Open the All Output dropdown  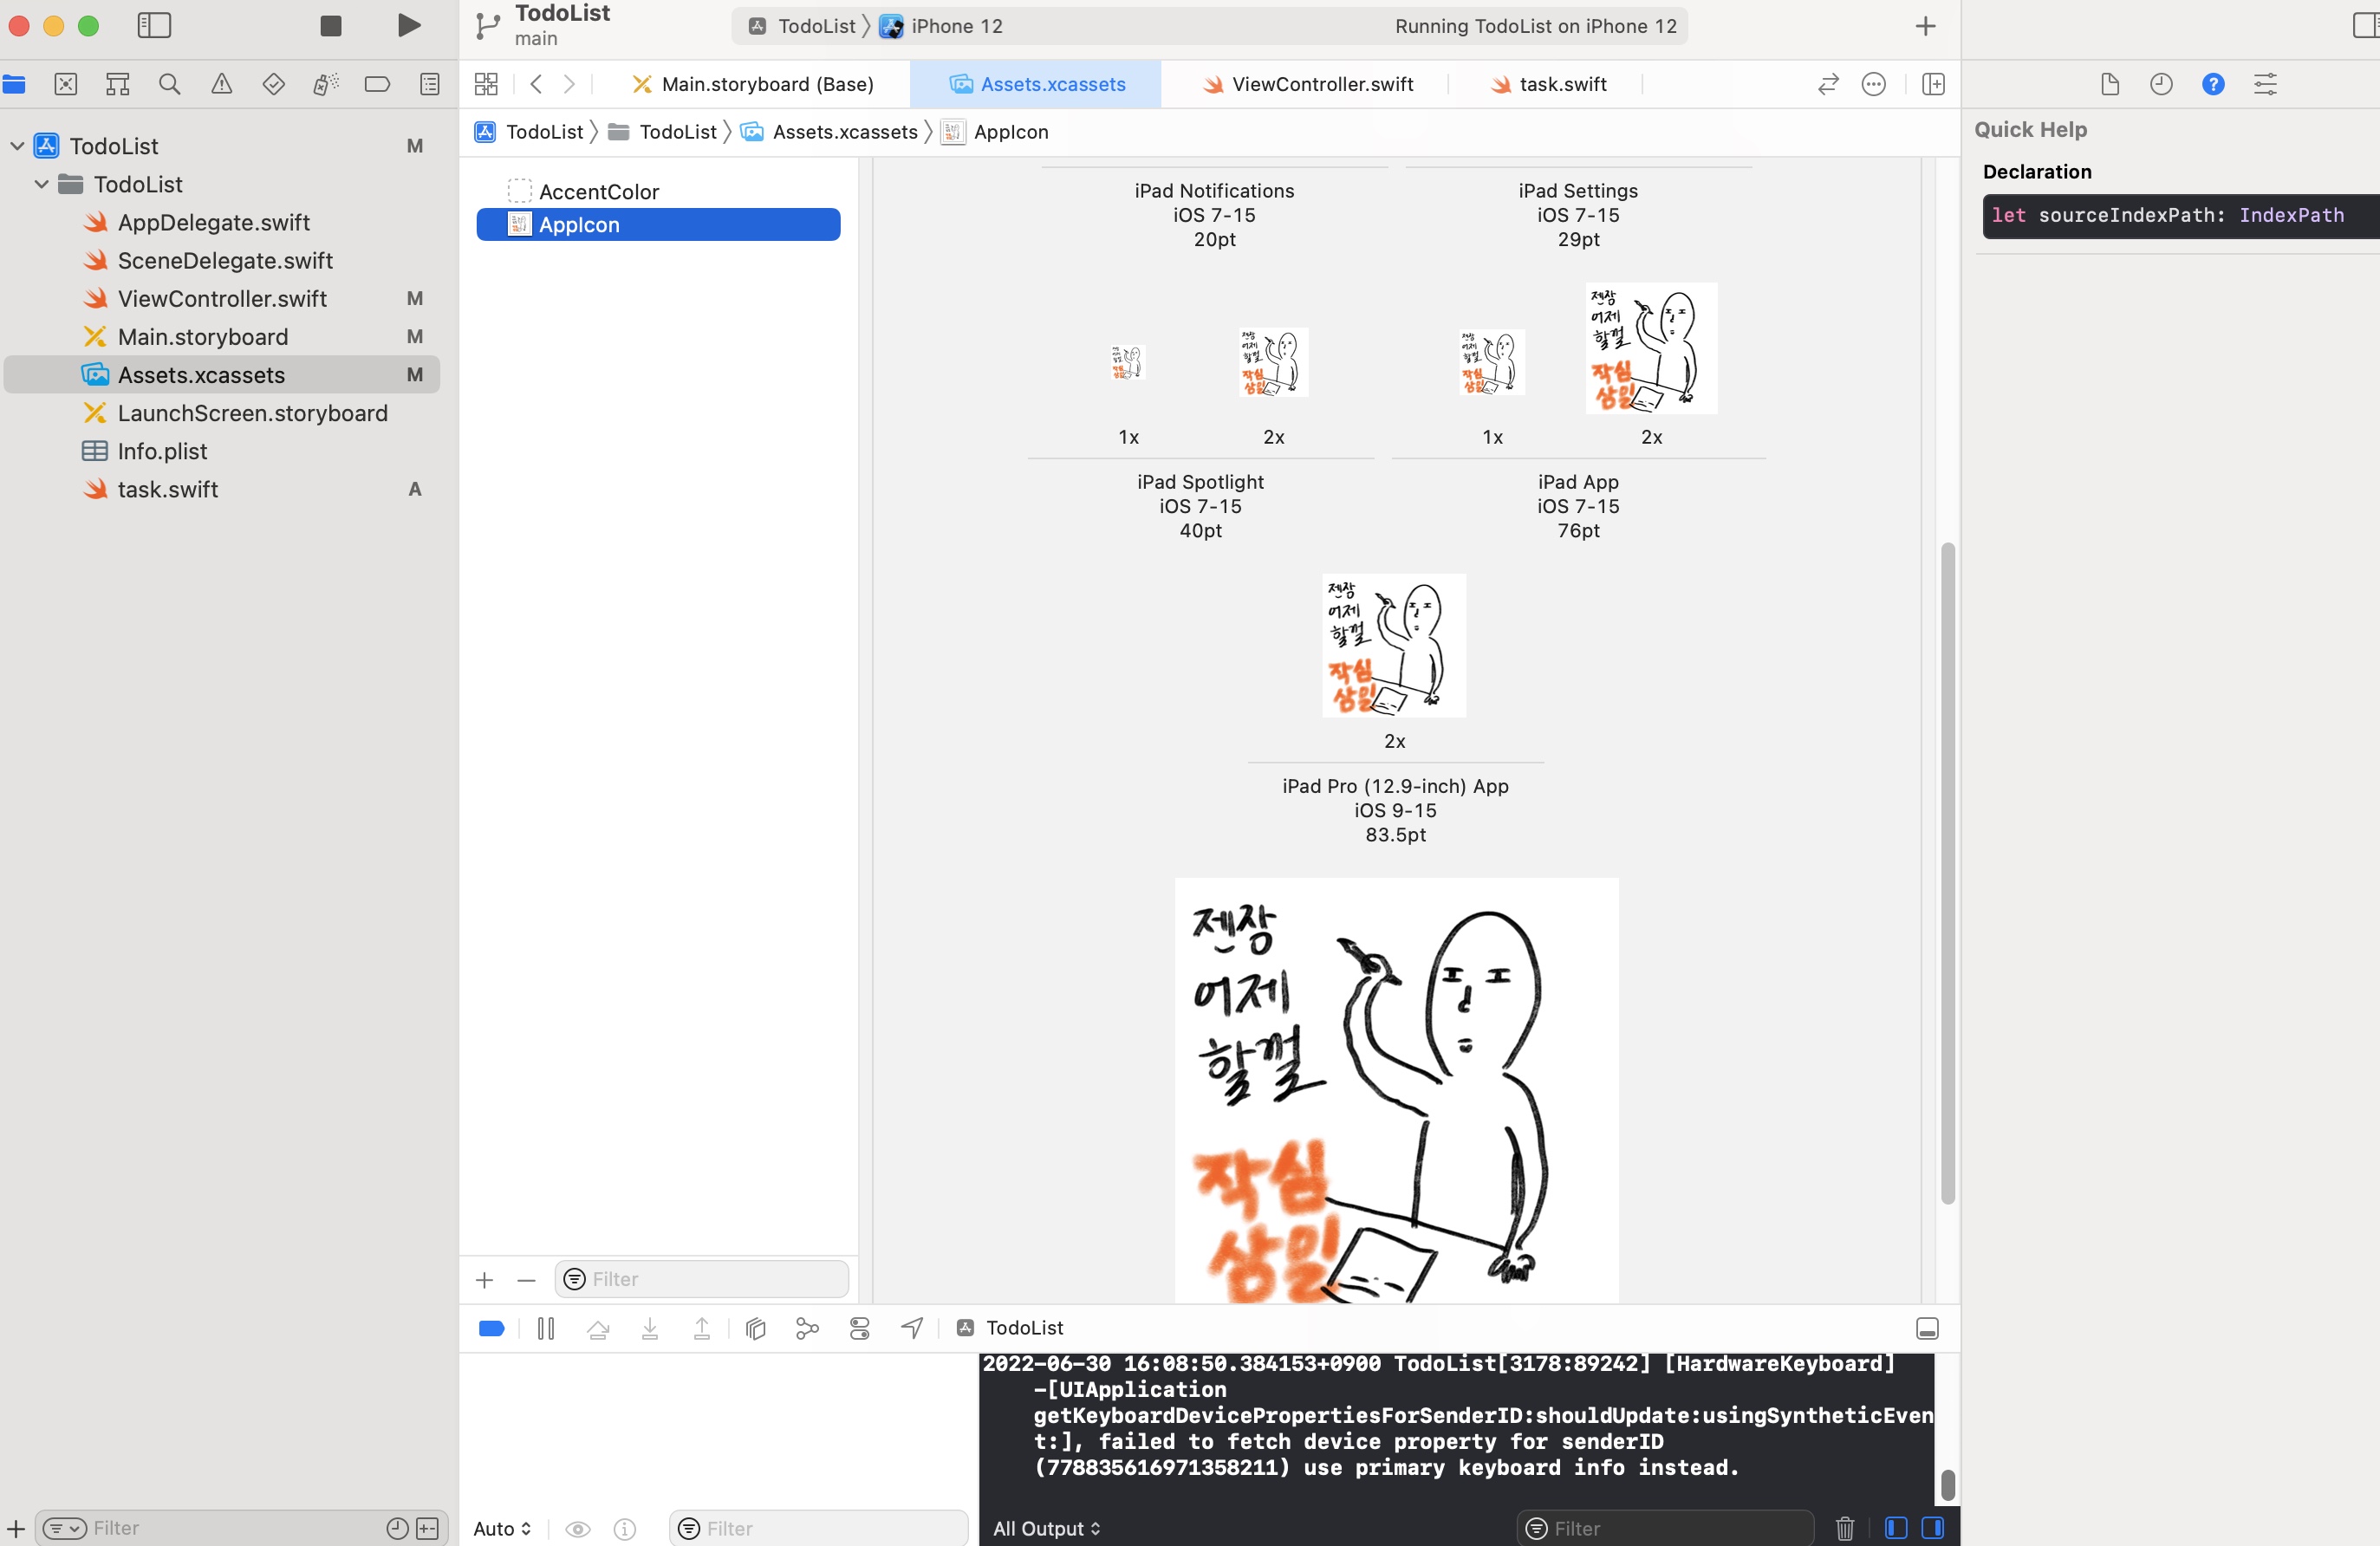click(1046, 1528)
